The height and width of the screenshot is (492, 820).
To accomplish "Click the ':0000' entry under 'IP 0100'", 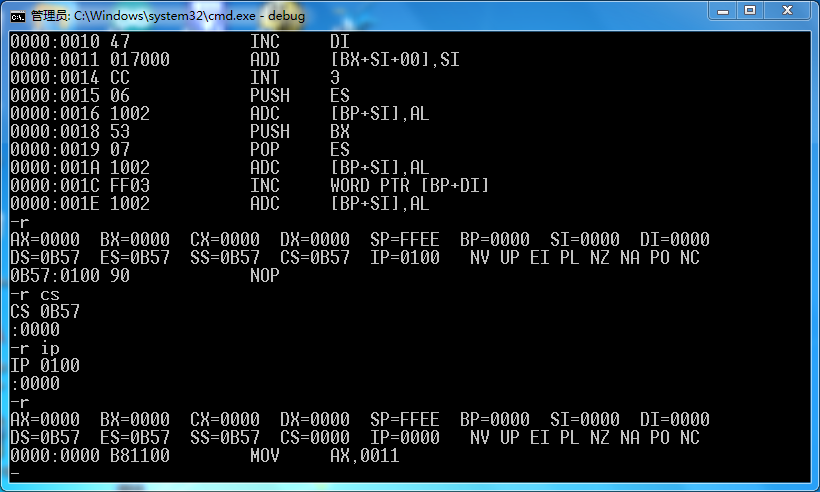I will click(x=35, y=383).
